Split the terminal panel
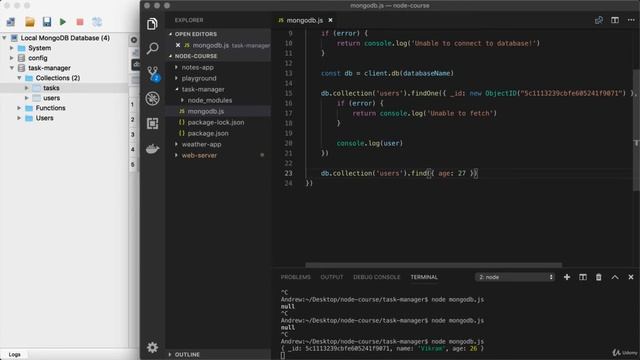The height and width of the screenshot is (360, 640). coord(582,277)
